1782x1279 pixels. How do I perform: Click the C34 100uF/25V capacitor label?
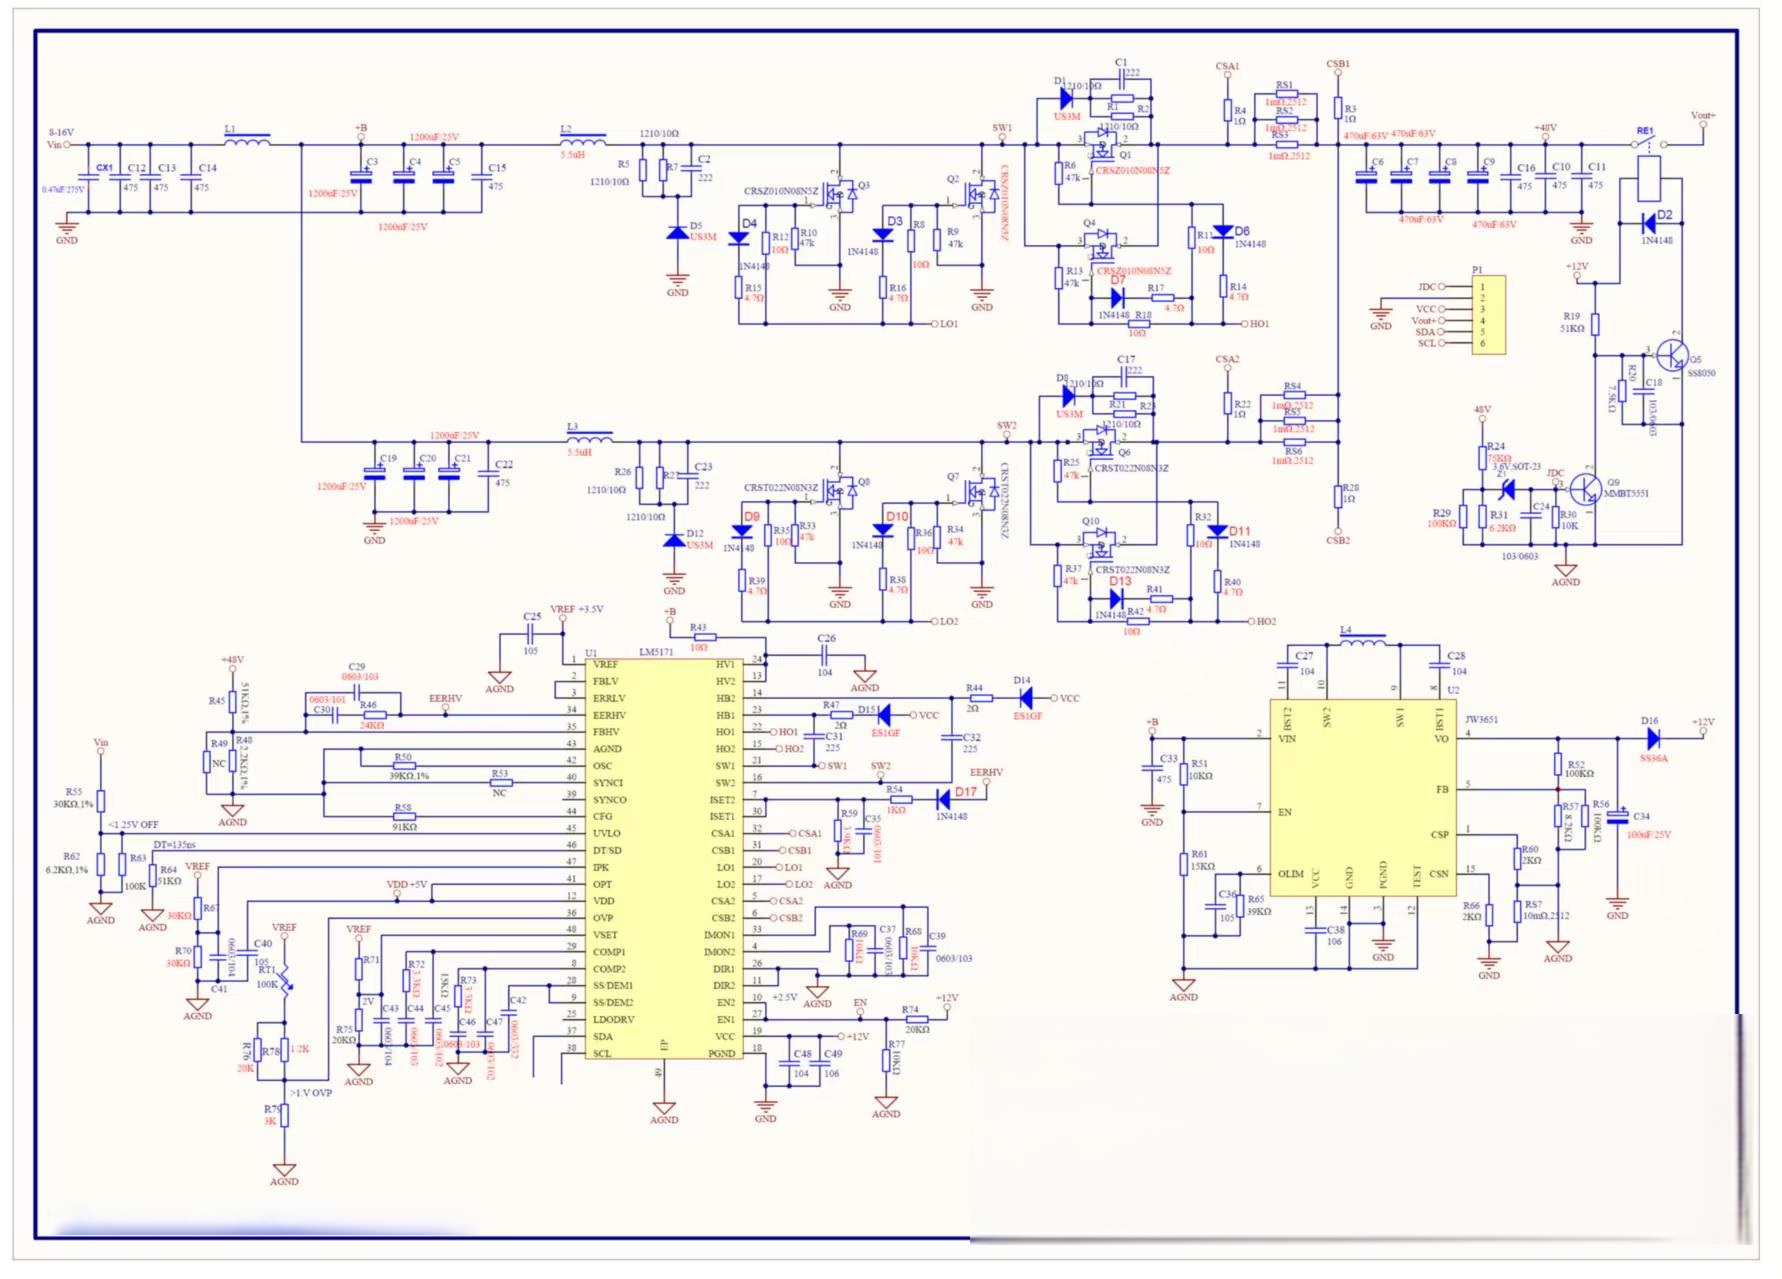[1648, 825]
